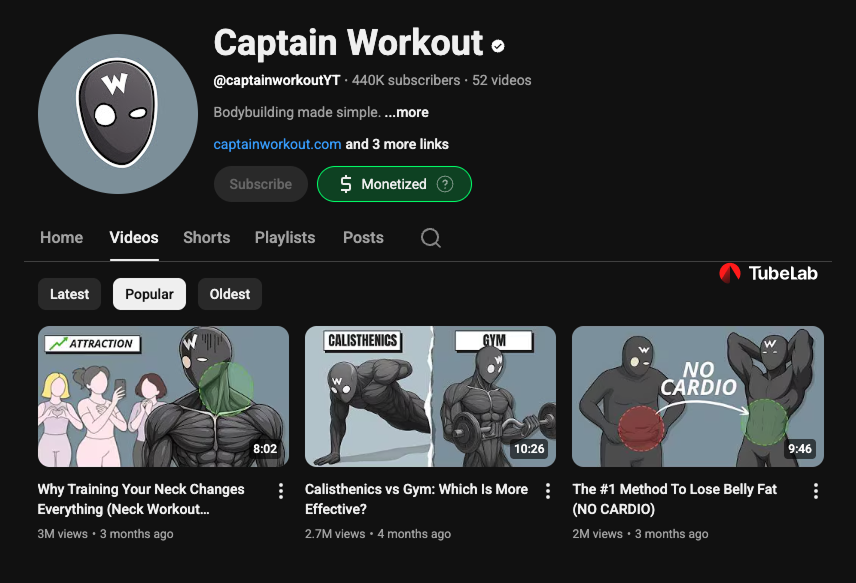Viewport: 856px width, 583px height.
Task: Click the Bodybuilding made simple description
Action: click(x=297, y=112)
